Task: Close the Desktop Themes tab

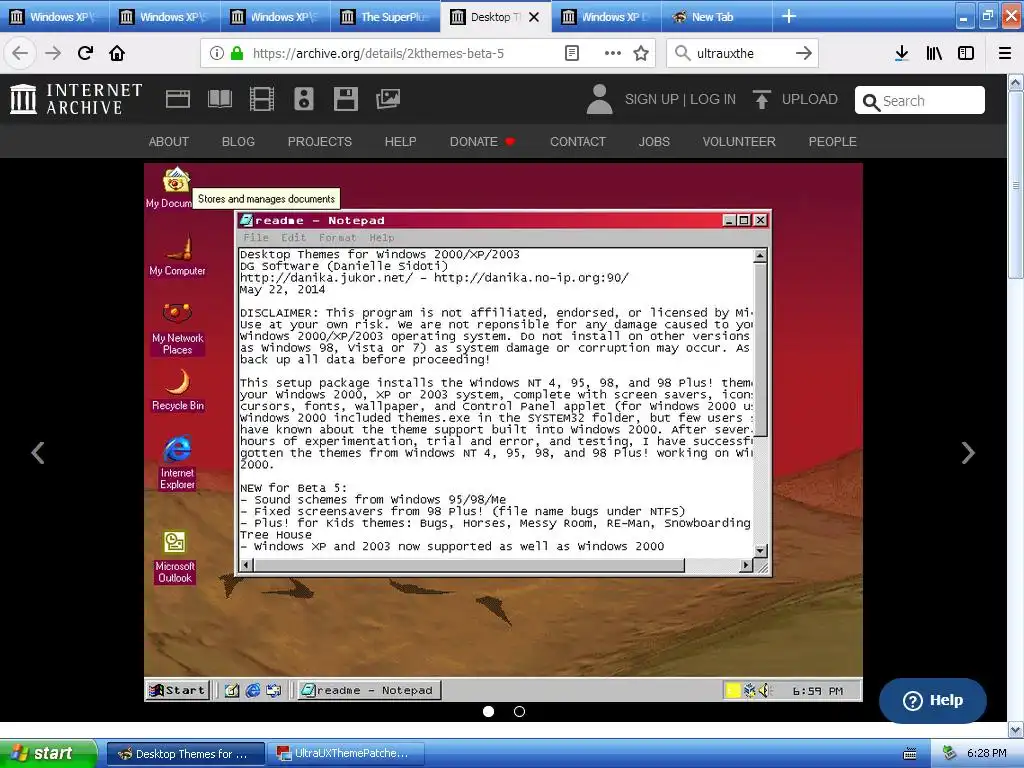Action: click(x=534, y=17)
